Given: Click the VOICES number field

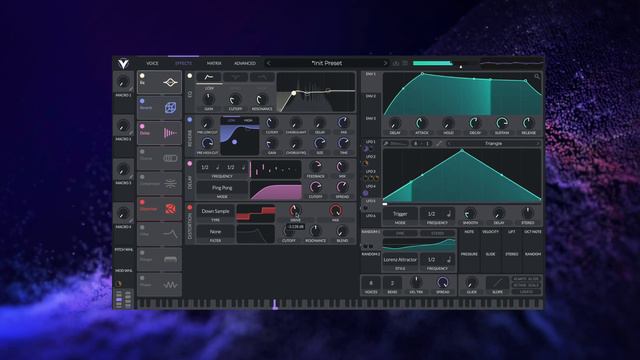Looking at the screenshot, I should pyautogui.click(x=371, y=283).
